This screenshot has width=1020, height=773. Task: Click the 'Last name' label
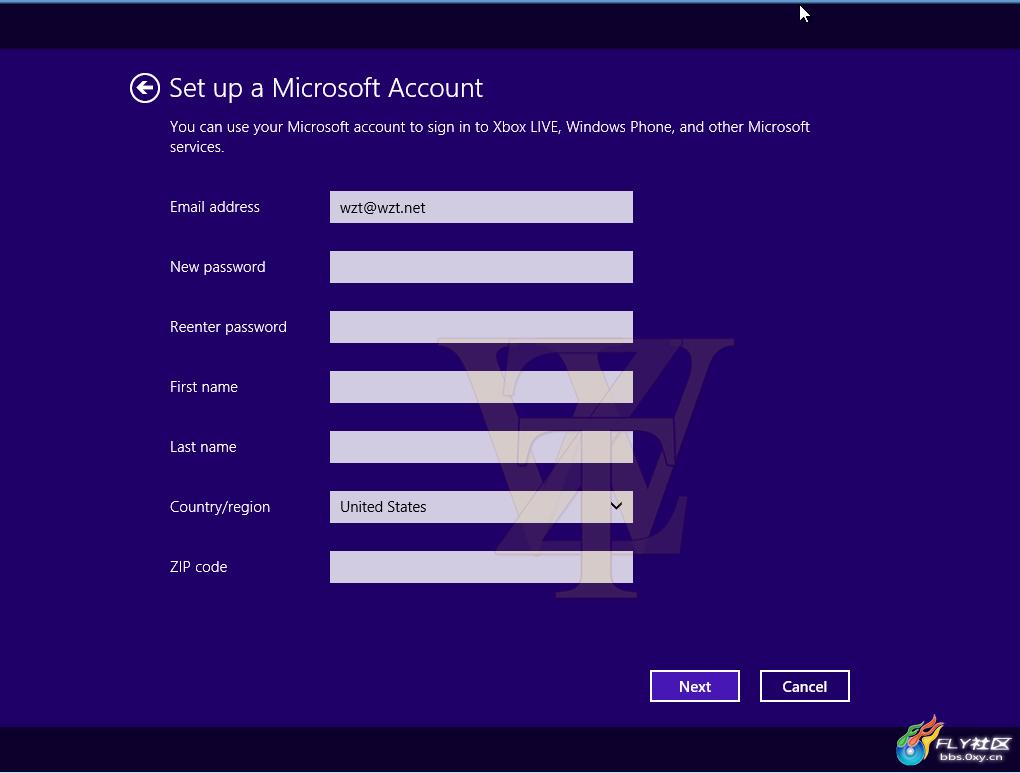(x=203, y=446)
